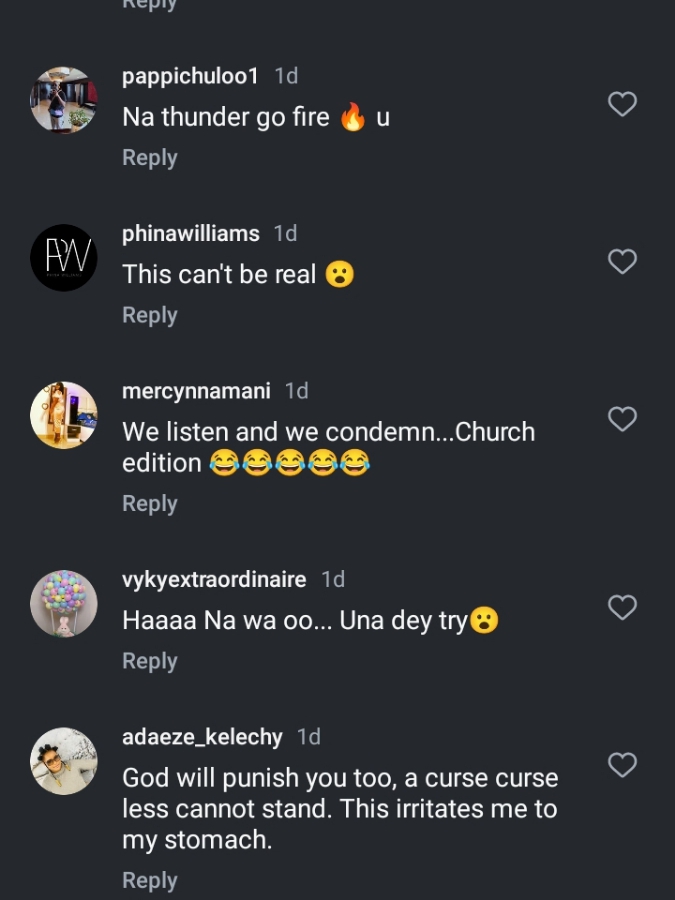Like pappichuloo1's comment with the heart
Viewport: 675px width, 900px height.
[622, 104]
